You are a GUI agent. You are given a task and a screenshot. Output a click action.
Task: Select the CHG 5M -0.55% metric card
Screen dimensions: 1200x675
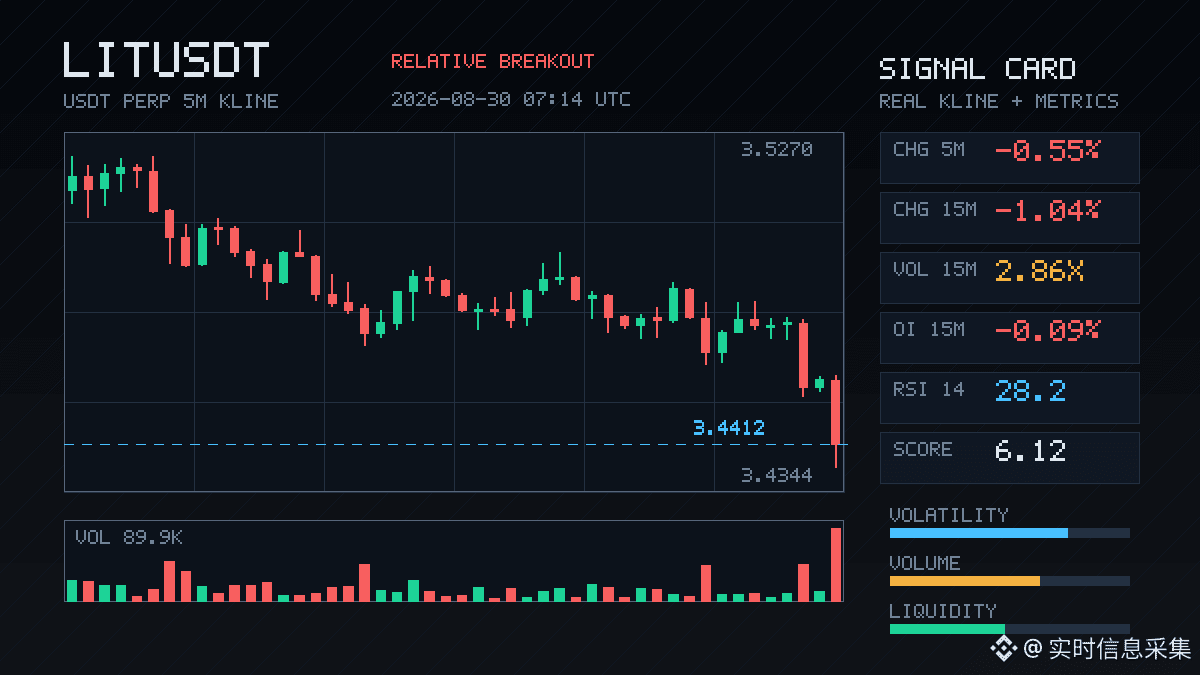tap(1009, 158)
